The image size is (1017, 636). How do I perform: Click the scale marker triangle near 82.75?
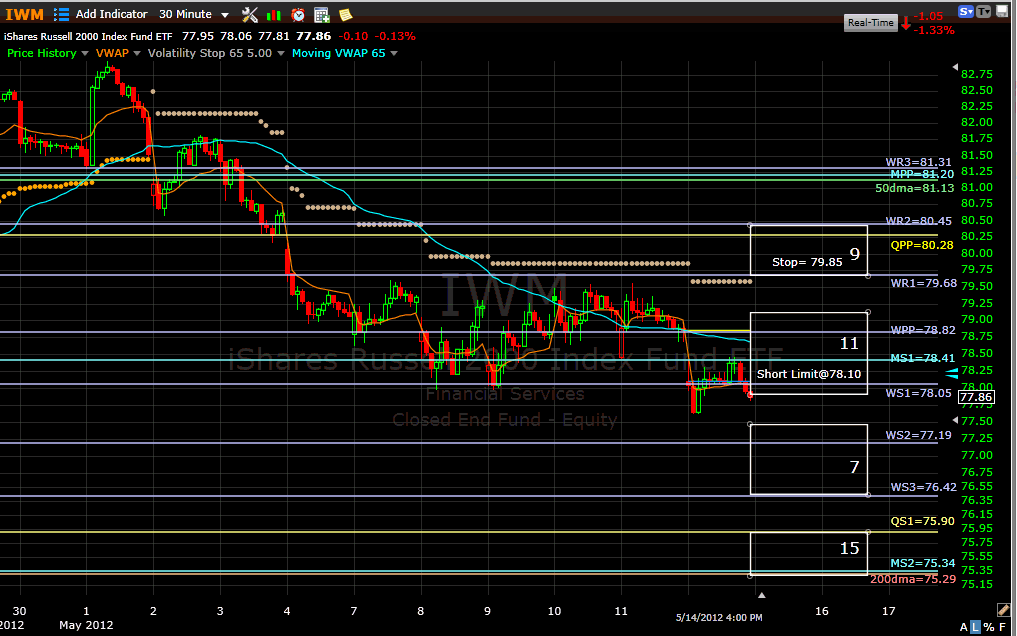(955, 67)
